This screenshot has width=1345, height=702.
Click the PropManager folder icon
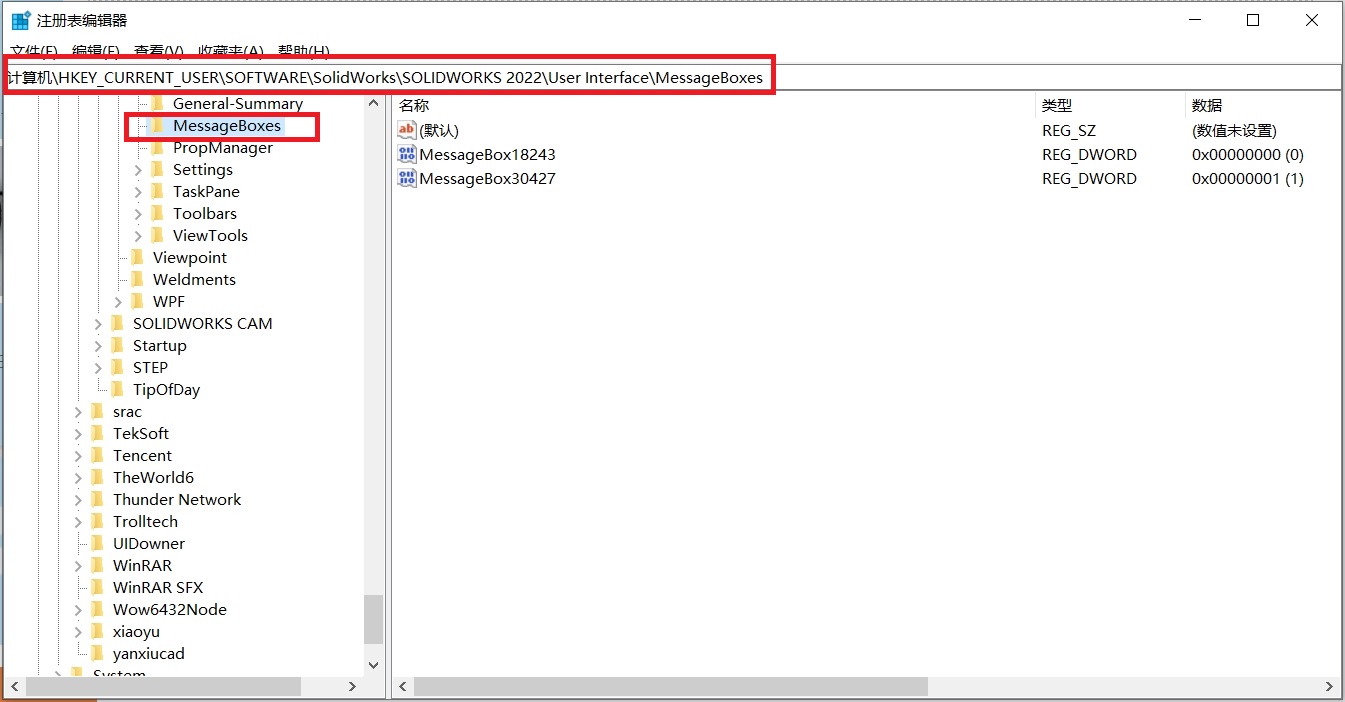[x=157, y=147]
